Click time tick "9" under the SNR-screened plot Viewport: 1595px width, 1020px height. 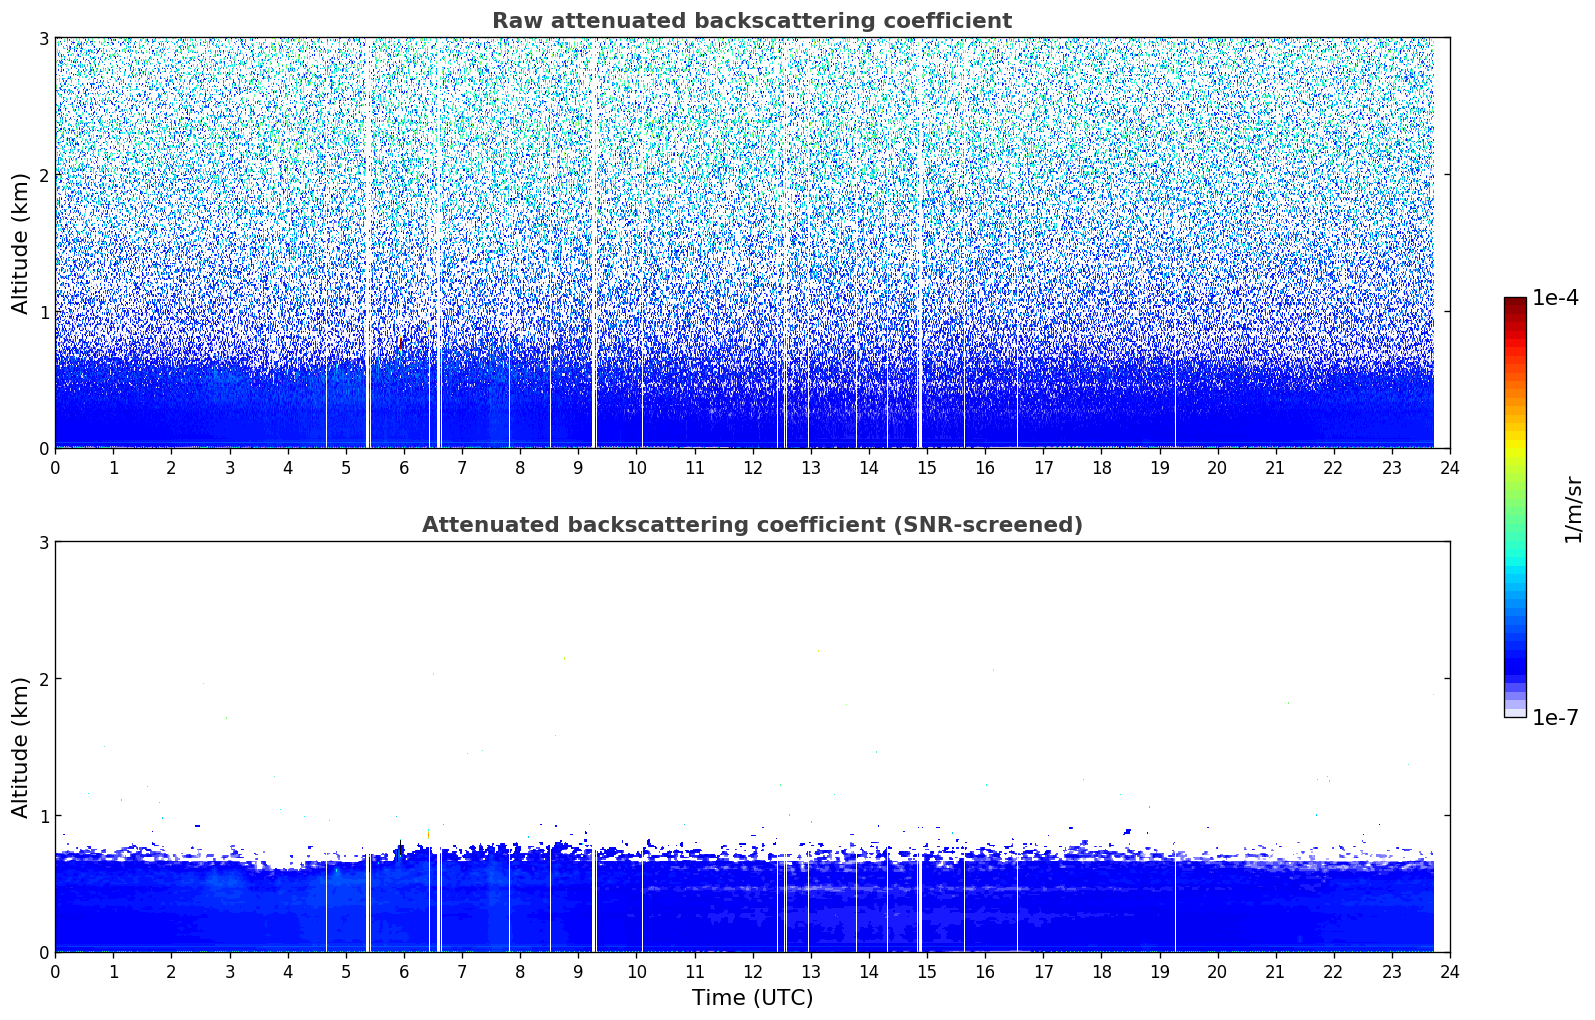[x=578, y=971]
